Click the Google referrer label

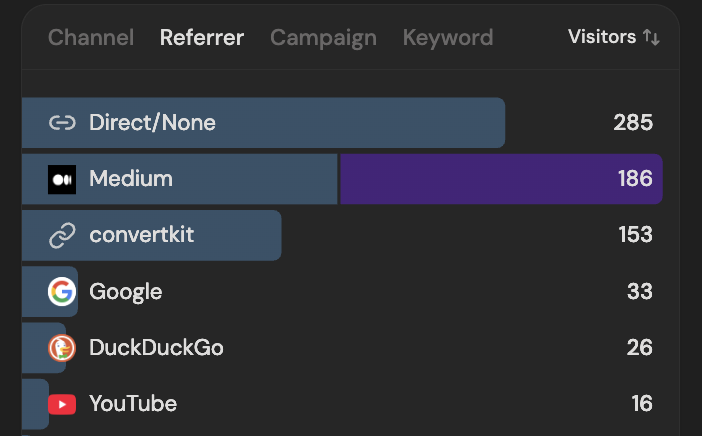click(126, 292)
